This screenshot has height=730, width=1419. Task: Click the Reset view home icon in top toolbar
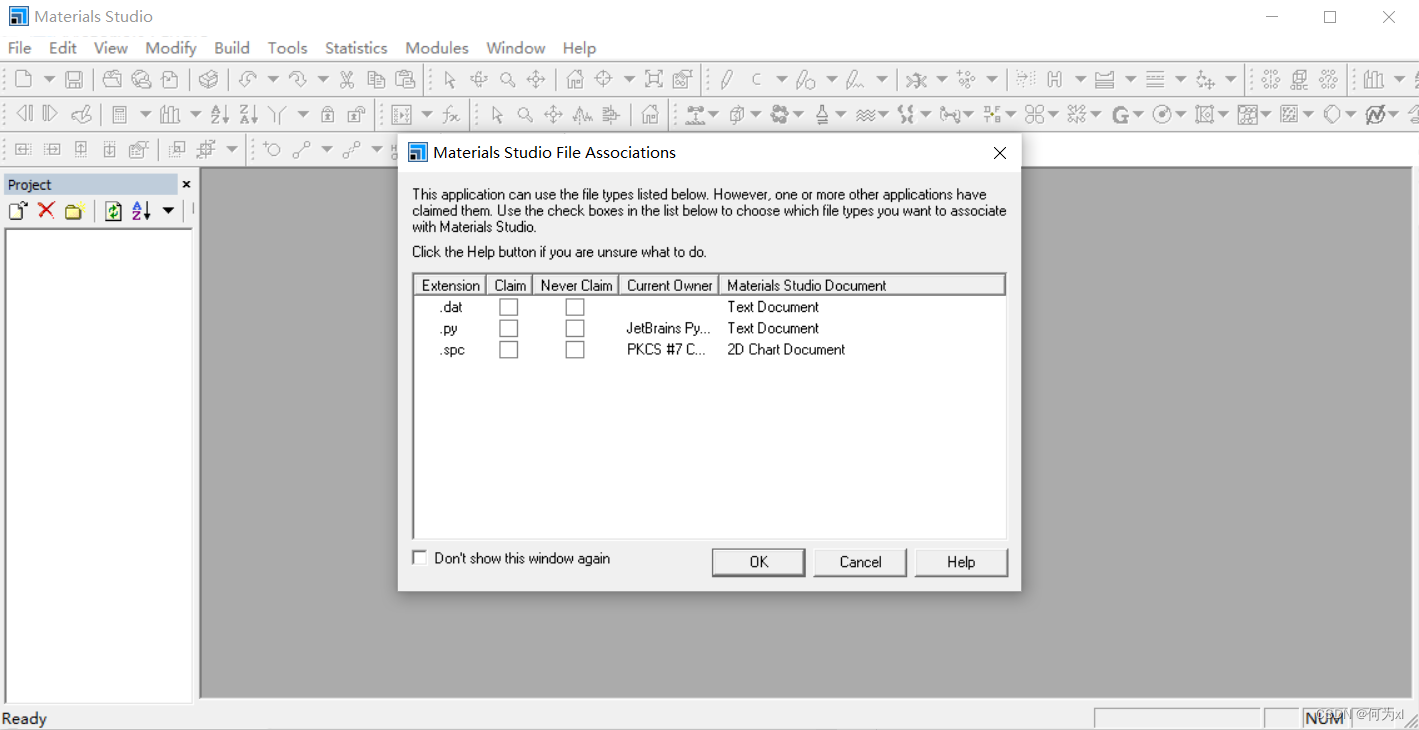tap(575, 79)
